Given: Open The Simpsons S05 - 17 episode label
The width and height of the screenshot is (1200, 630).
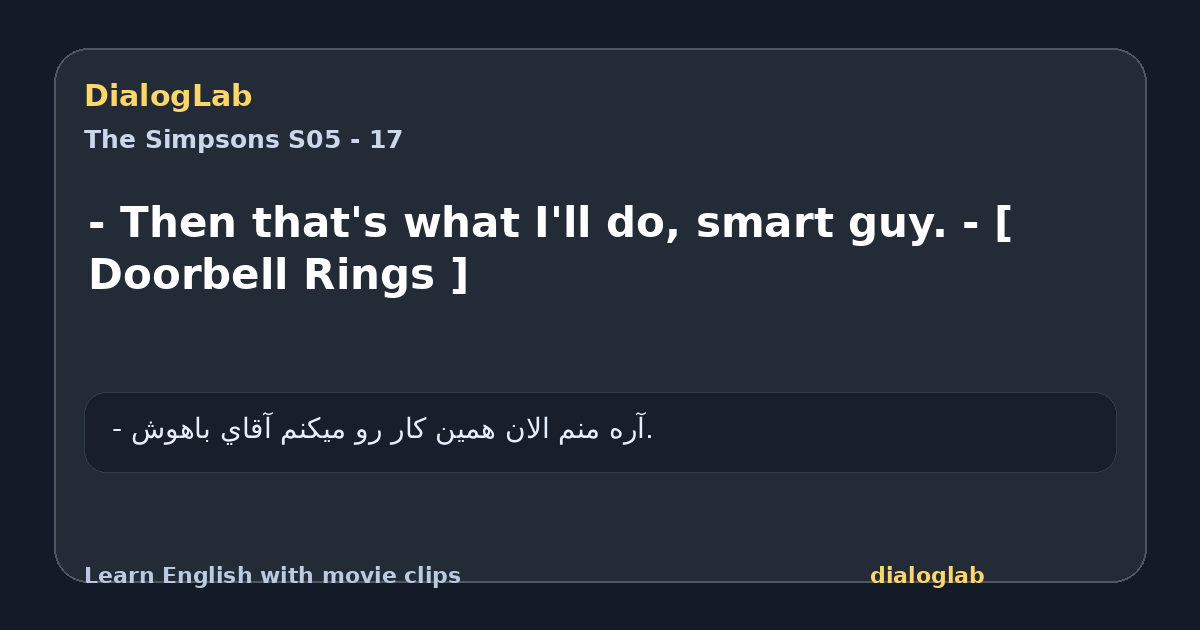Looking at the screenshot, I should click(x=243, y=140).
